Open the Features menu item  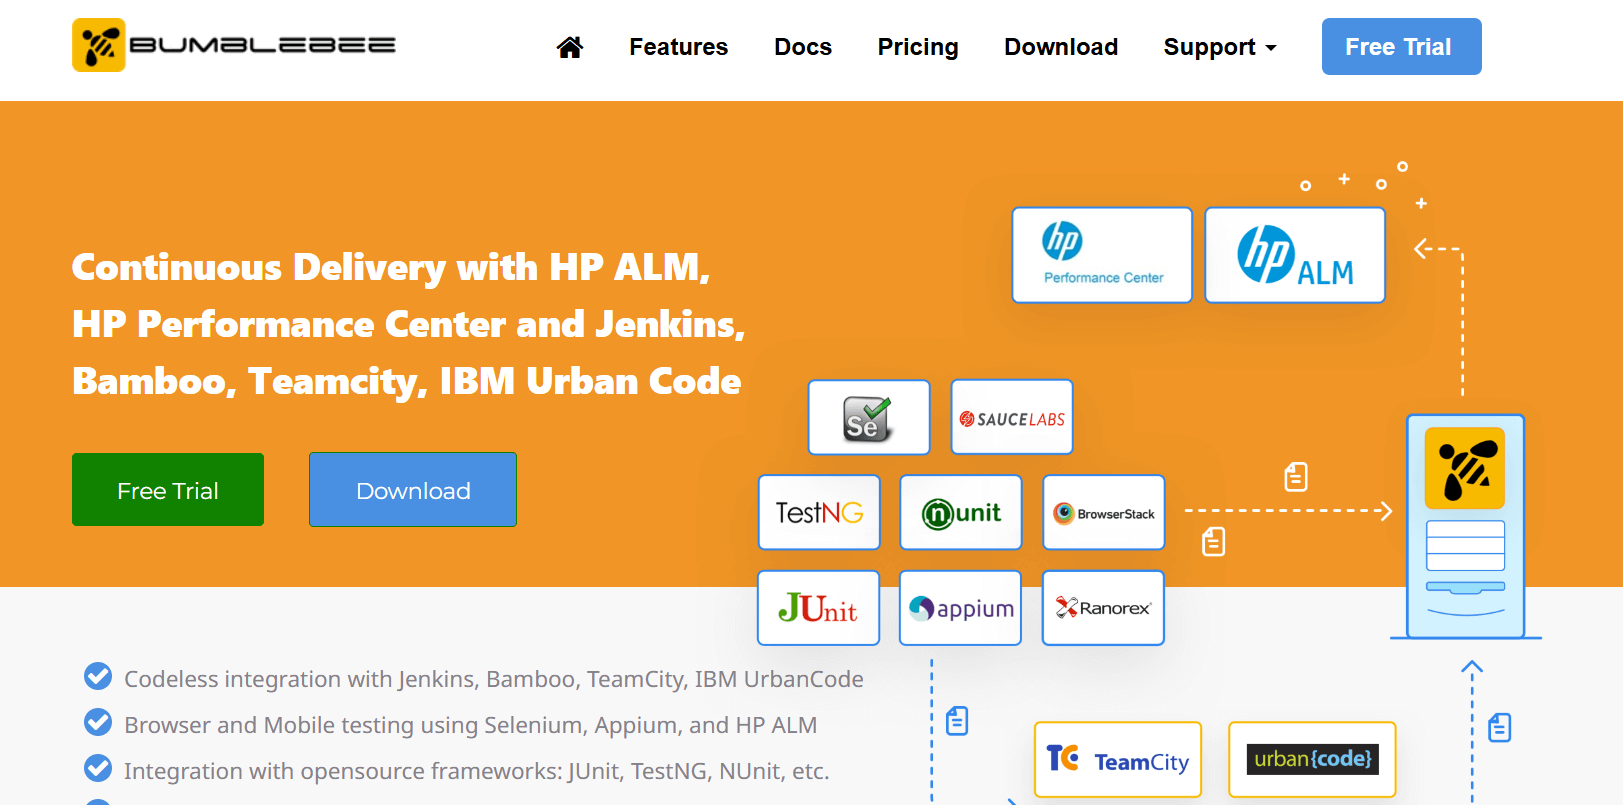click(678, 47)
